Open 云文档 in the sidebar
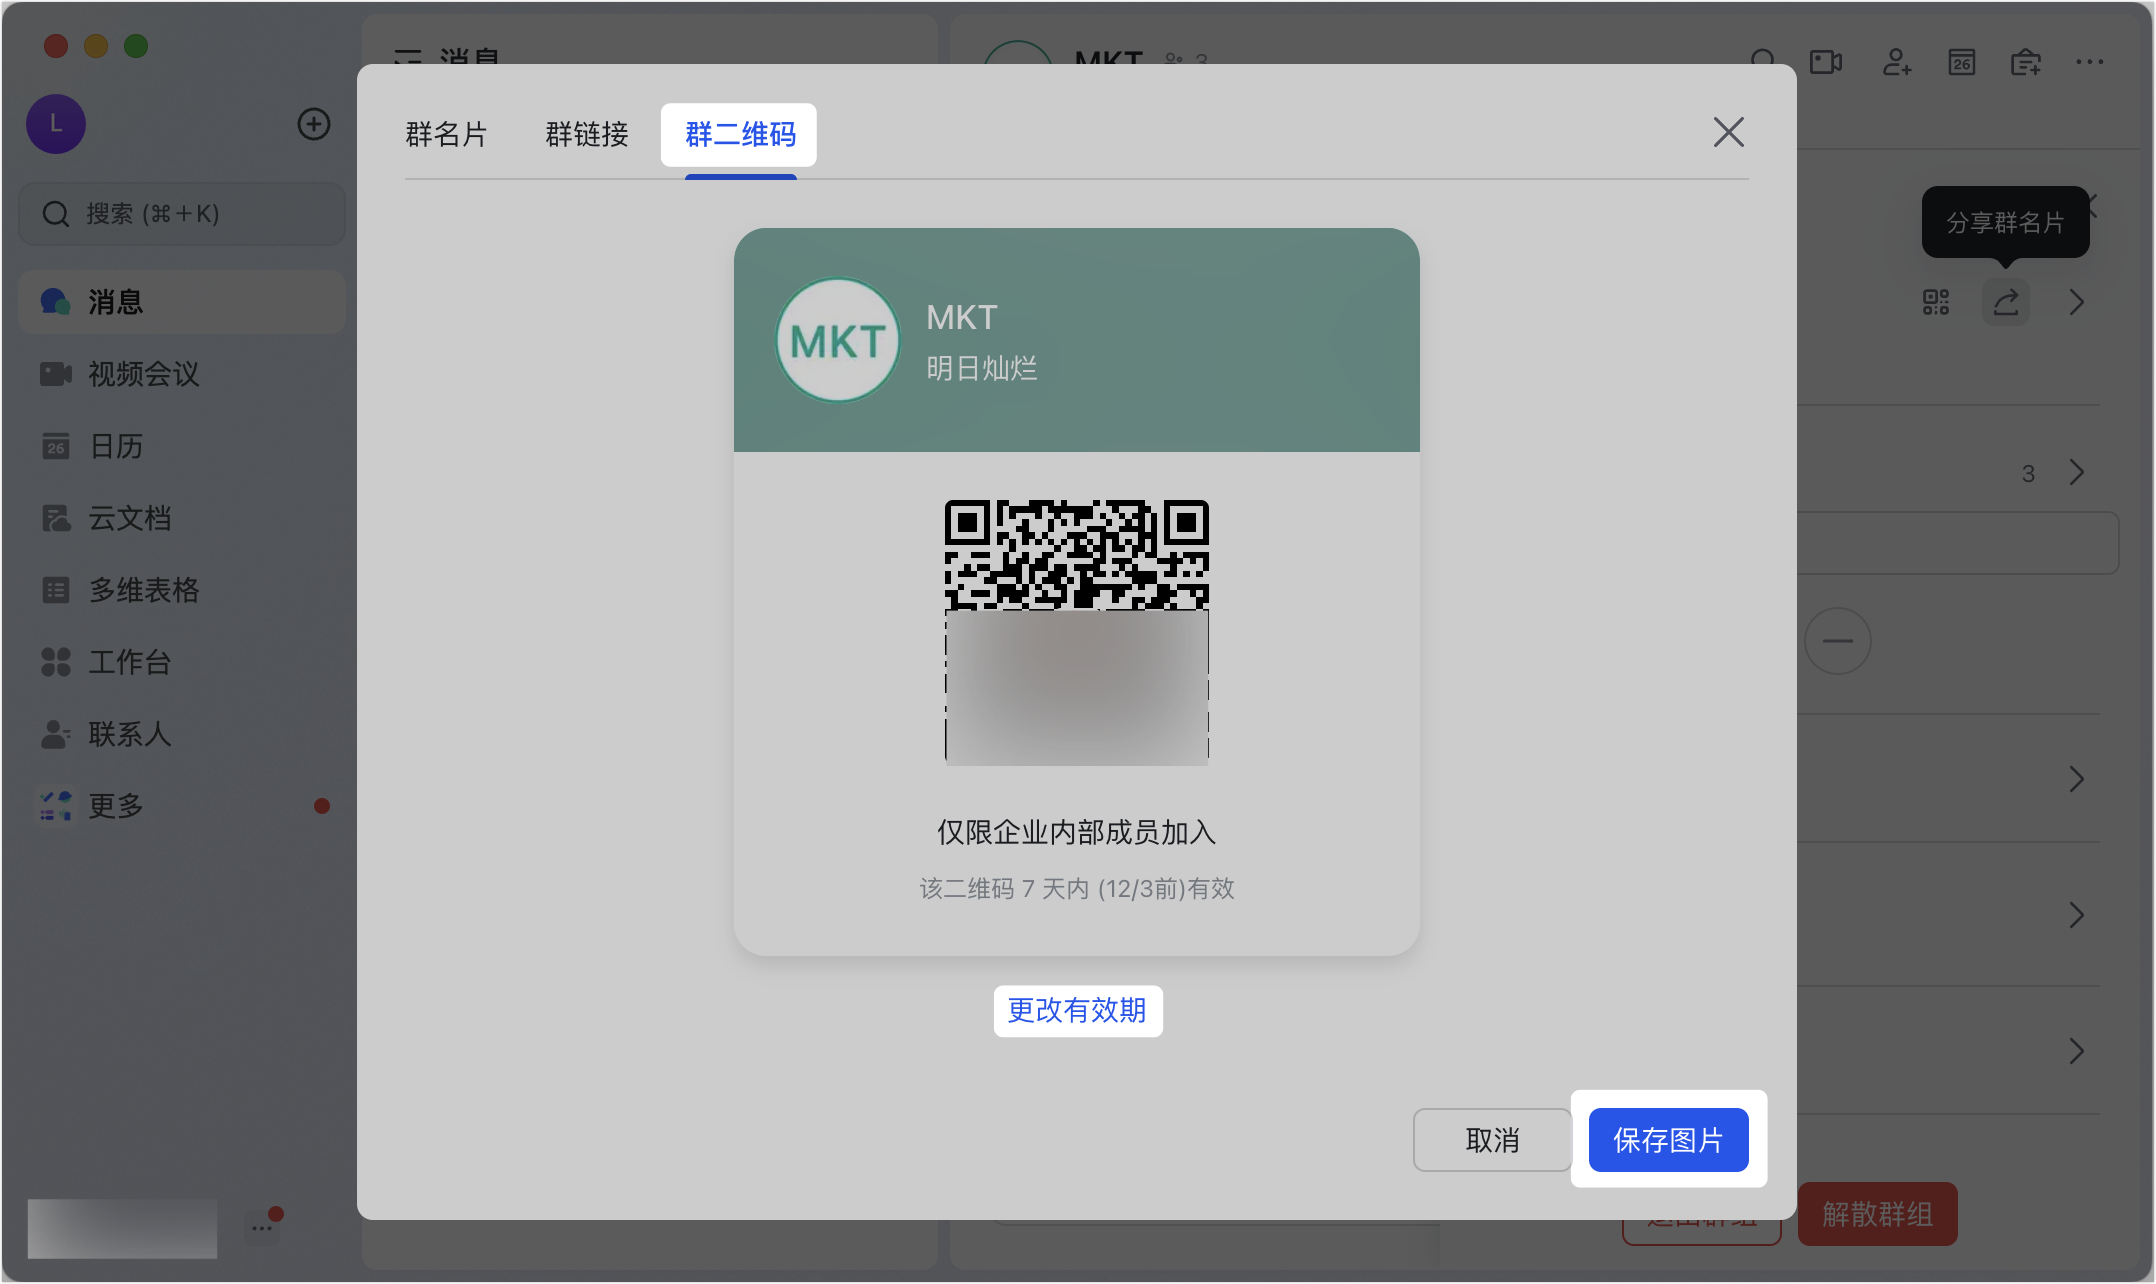2156x1284 pixels. click(182, 518)
